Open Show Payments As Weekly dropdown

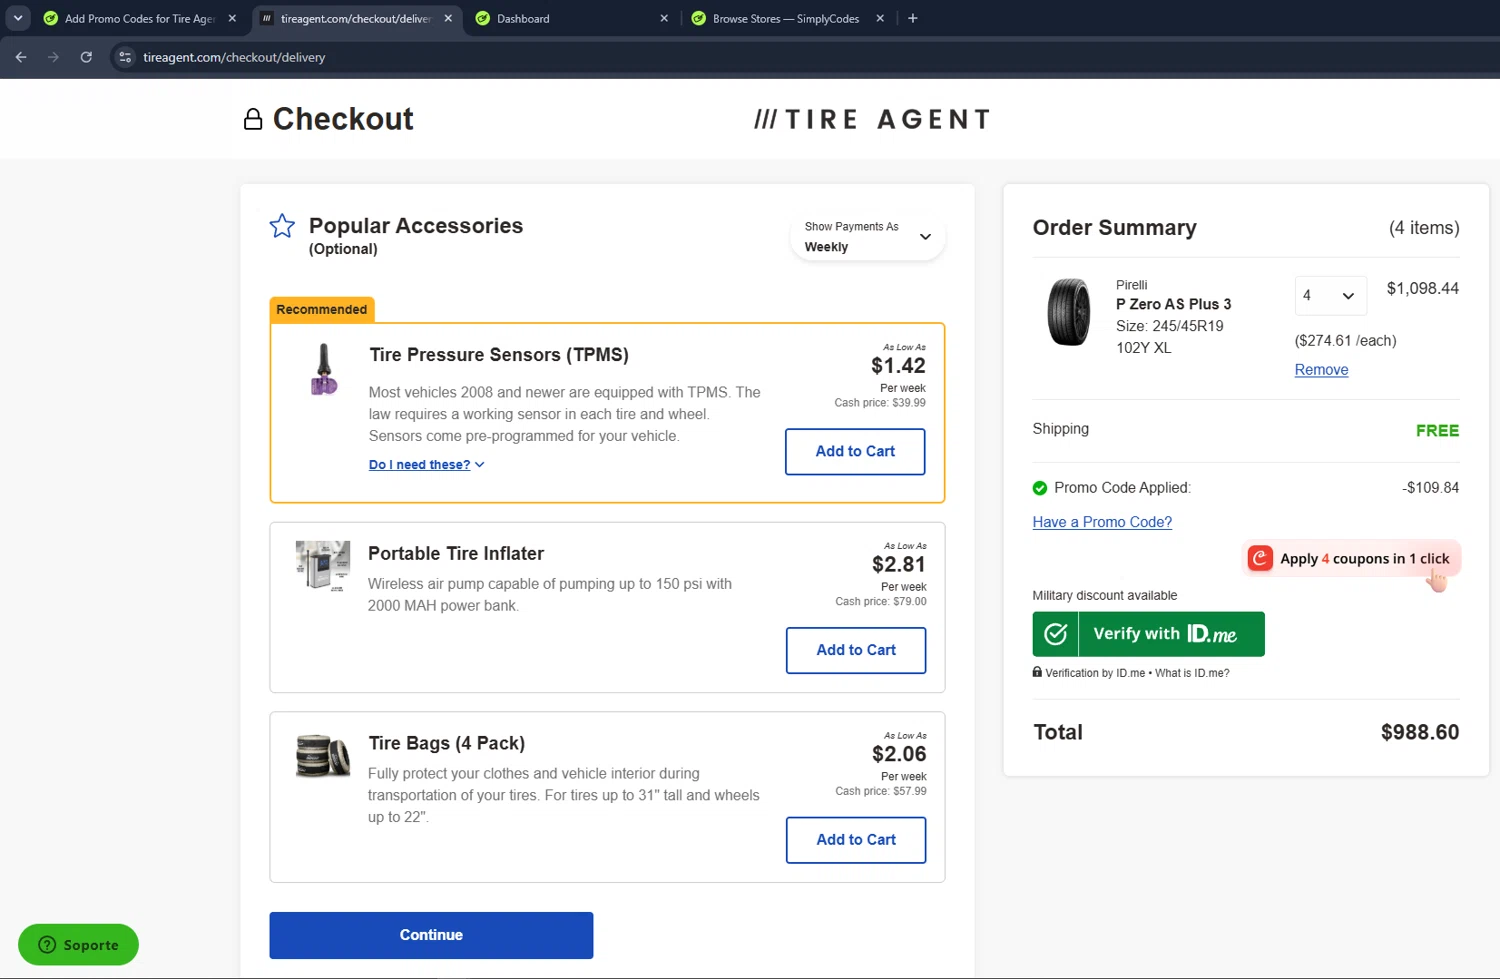tap(867, 237)
